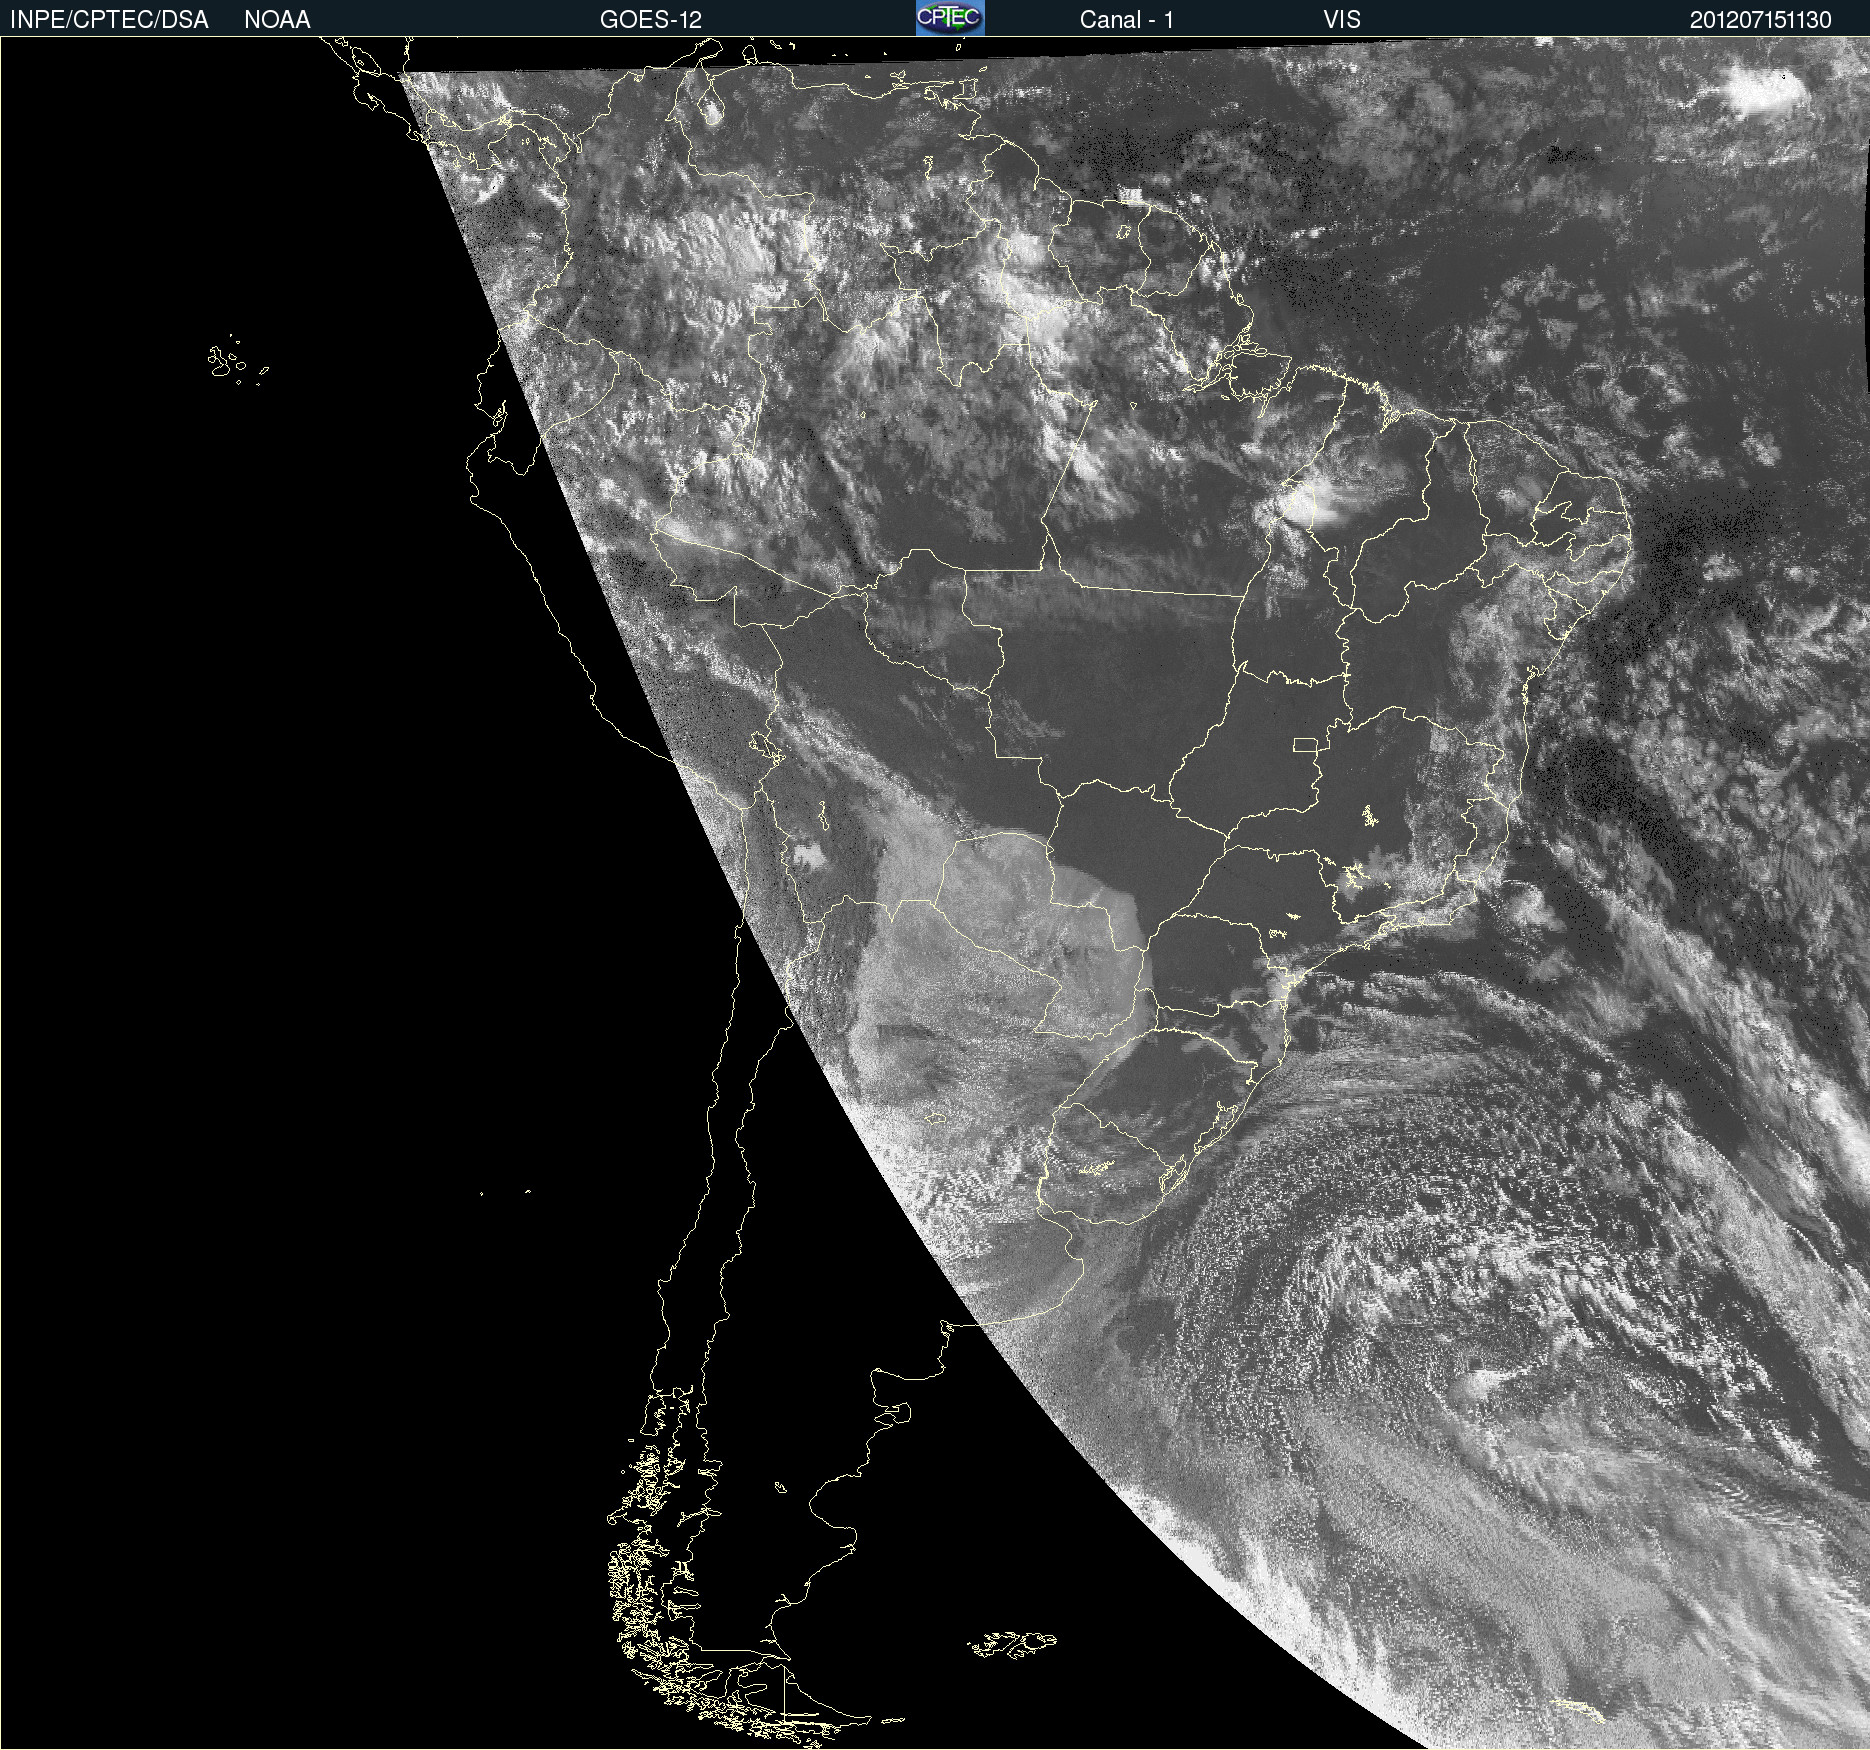Select the INPE/CPTEC/DSA header label
Image resolution: width=1870 pixels, height=1750 pixels.
coord(109,20)
